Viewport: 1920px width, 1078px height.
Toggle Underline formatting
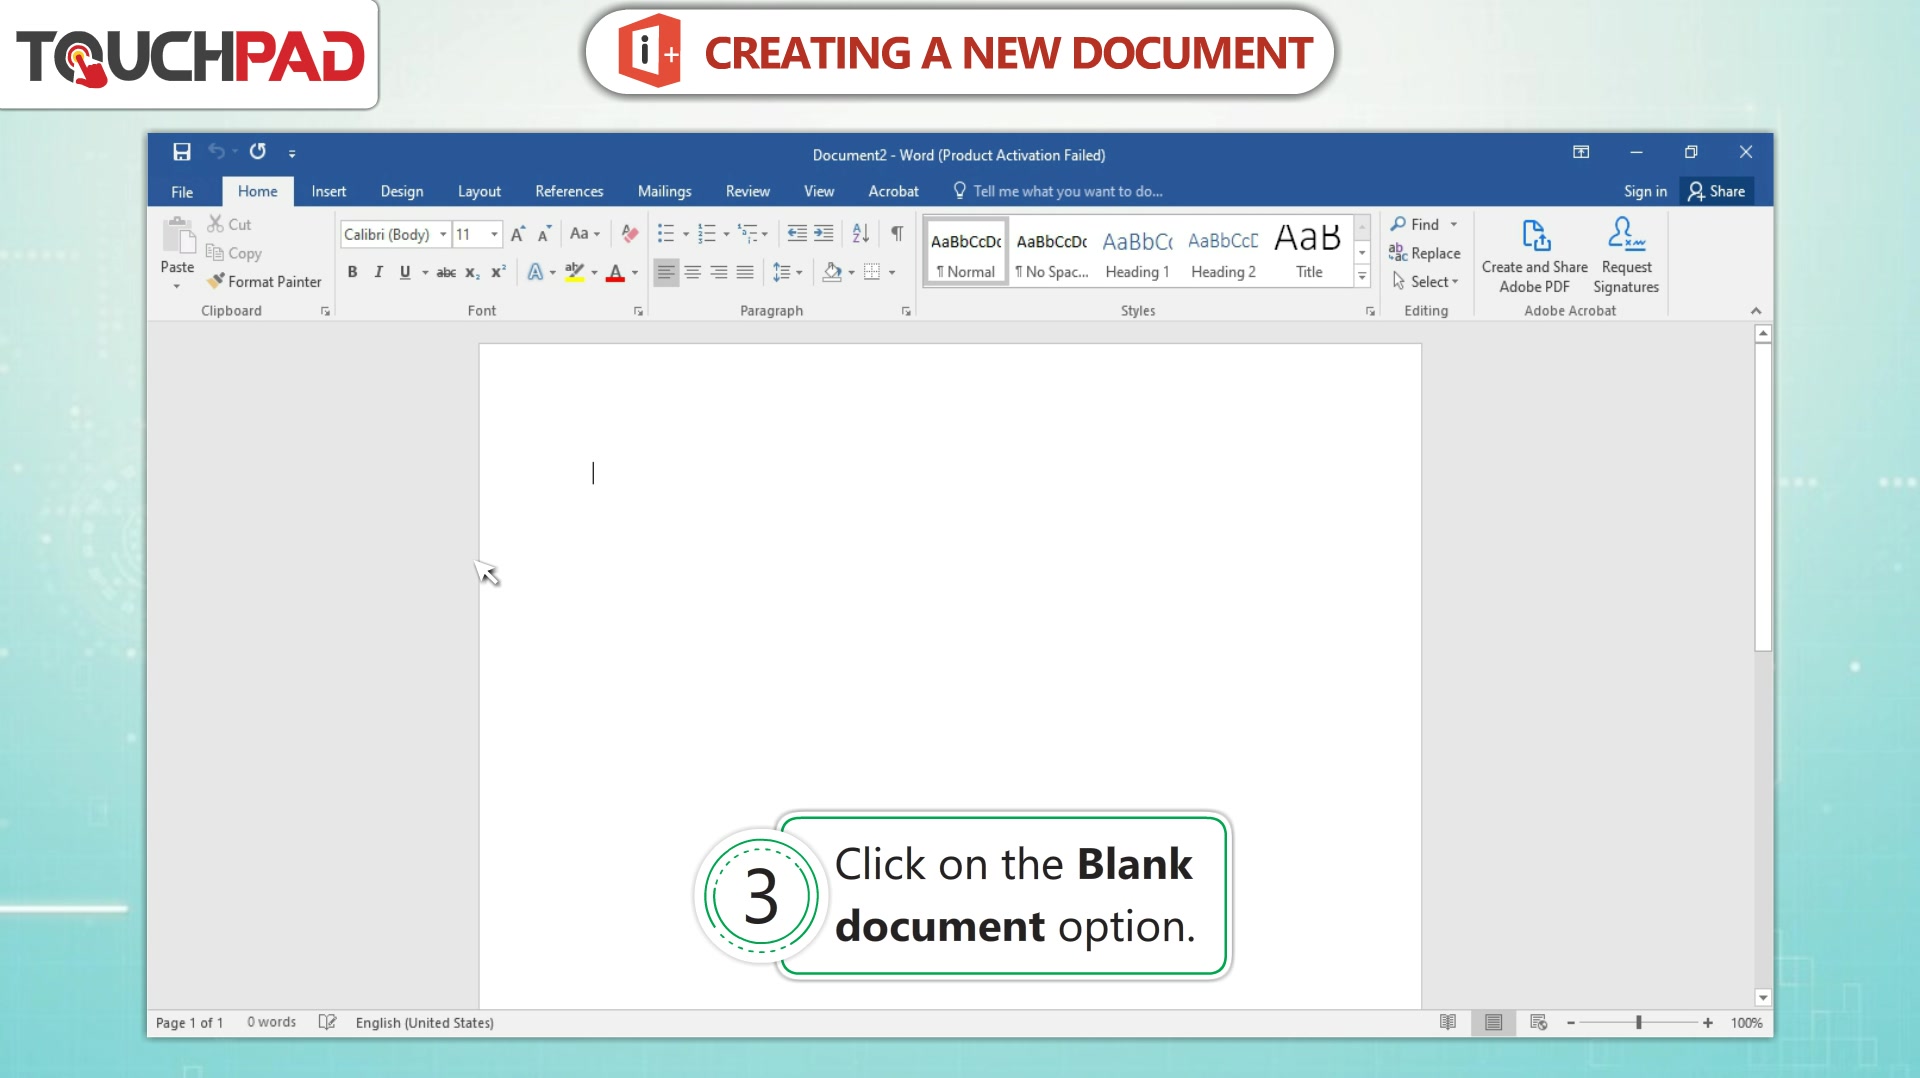[405, 272]
